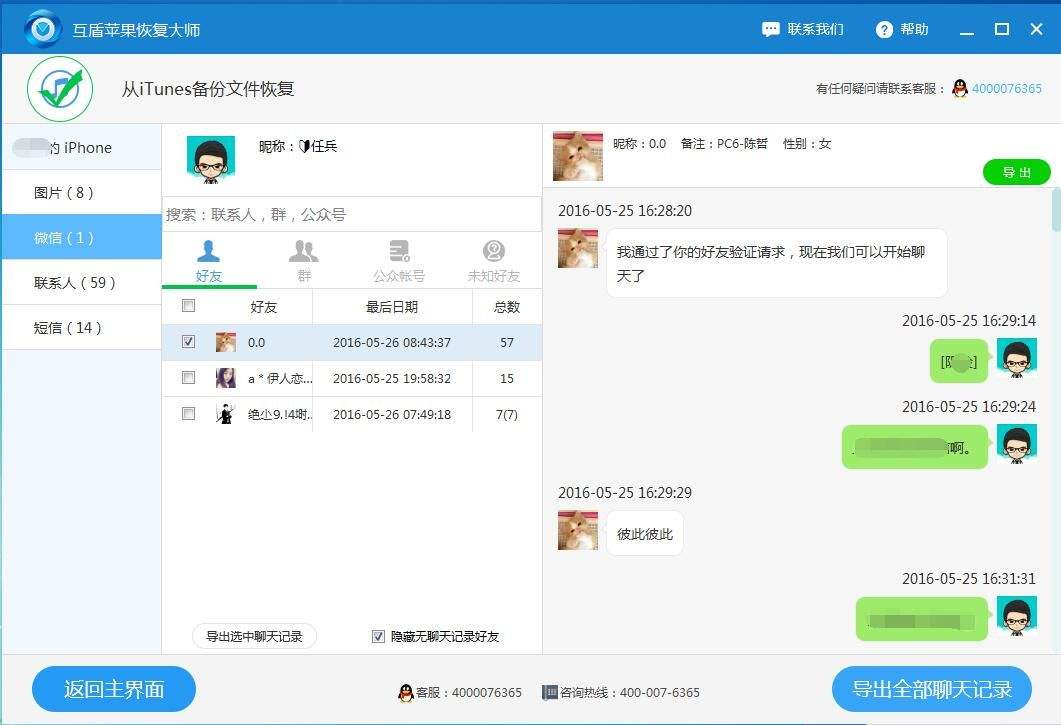Click the green message bubble at 16:31:31
The image size is (1061, 725).
[922, 619]
